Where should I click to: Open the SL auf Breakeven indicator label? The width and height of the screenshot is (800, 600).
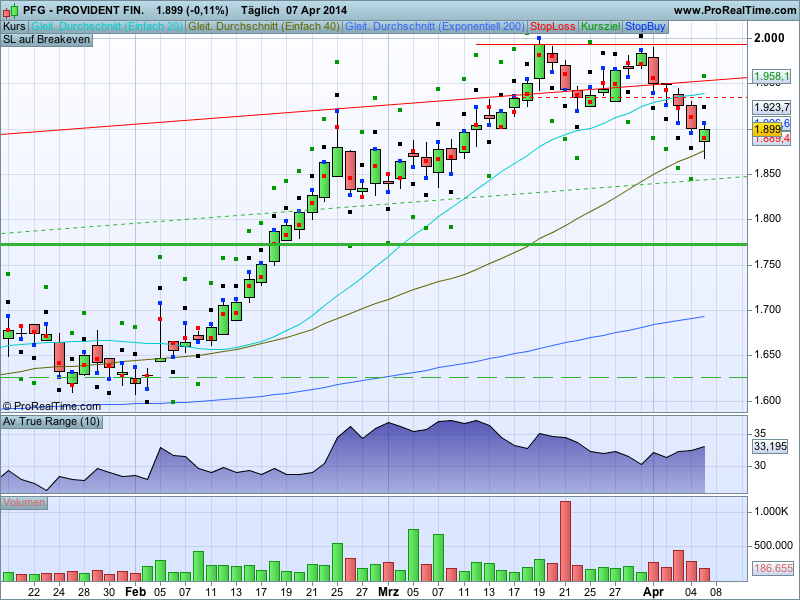[47, 39]
